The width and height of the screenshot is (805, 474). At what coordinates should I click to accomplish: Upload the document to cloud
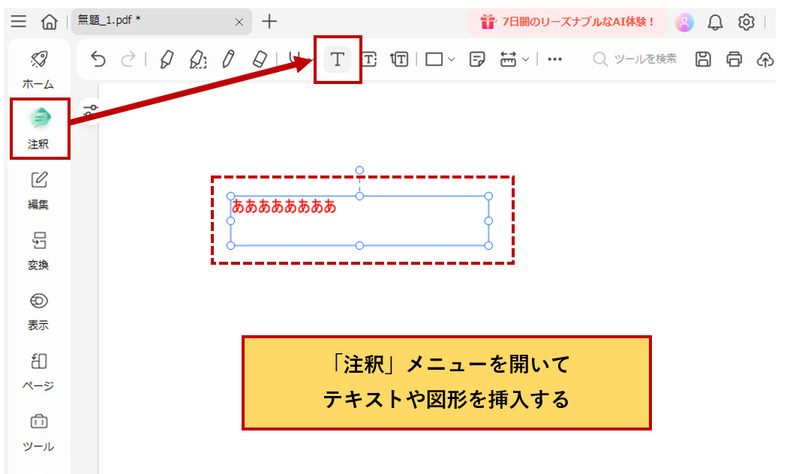click(x=765, y=60)
